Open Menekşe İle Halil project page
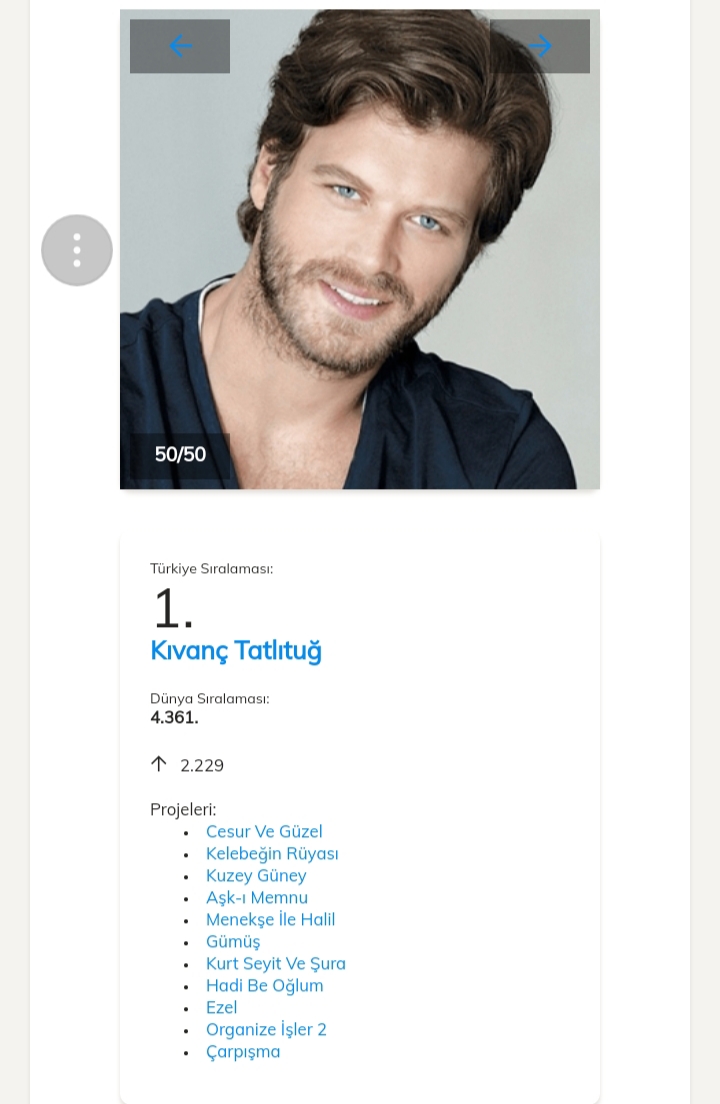 [270, 920]
